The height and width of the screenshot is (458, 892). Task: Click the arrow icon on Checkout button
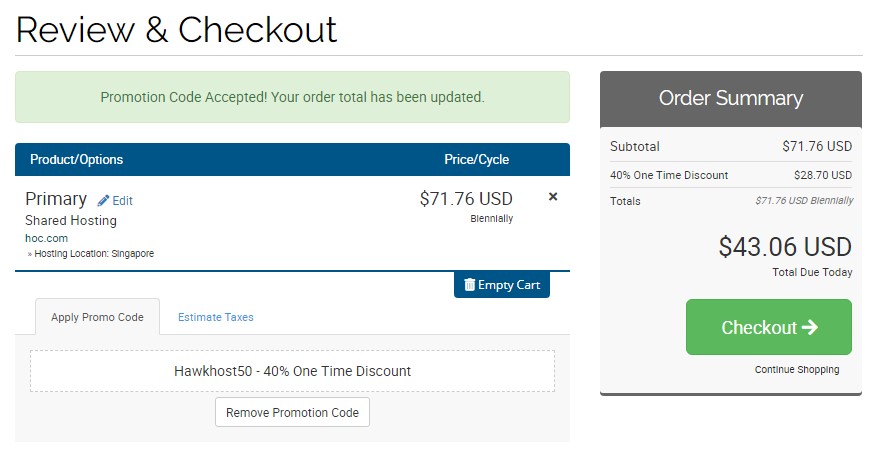point(810,327)
